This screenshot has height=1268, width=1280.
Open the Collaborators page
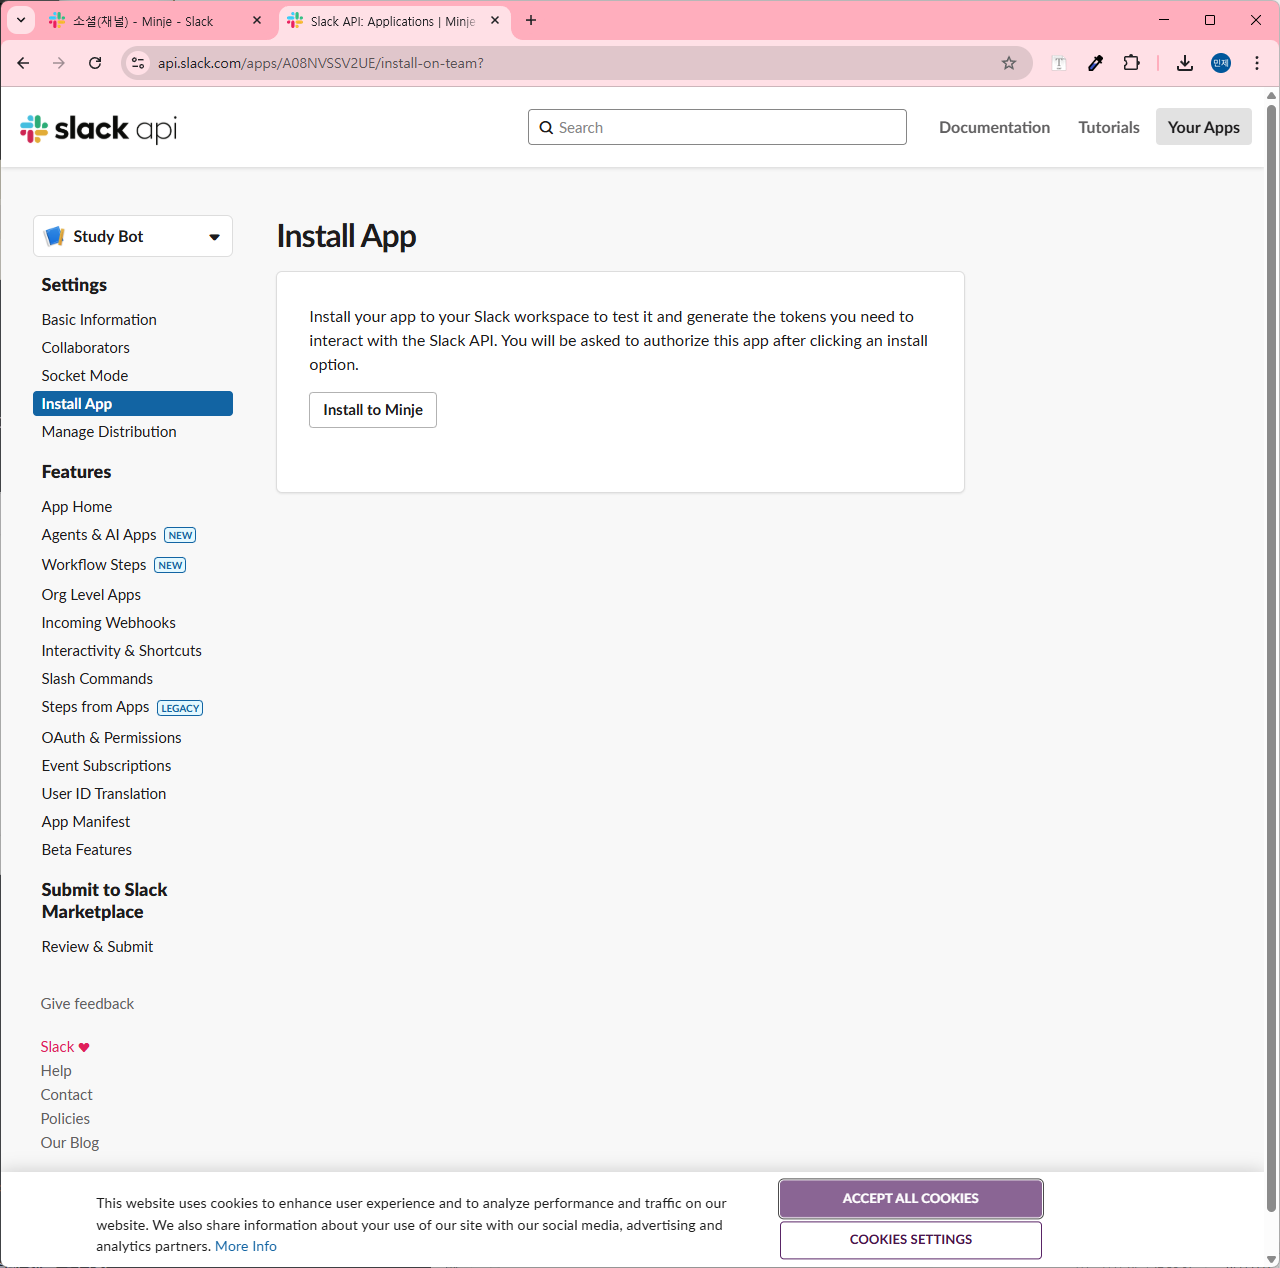(86, 348)
